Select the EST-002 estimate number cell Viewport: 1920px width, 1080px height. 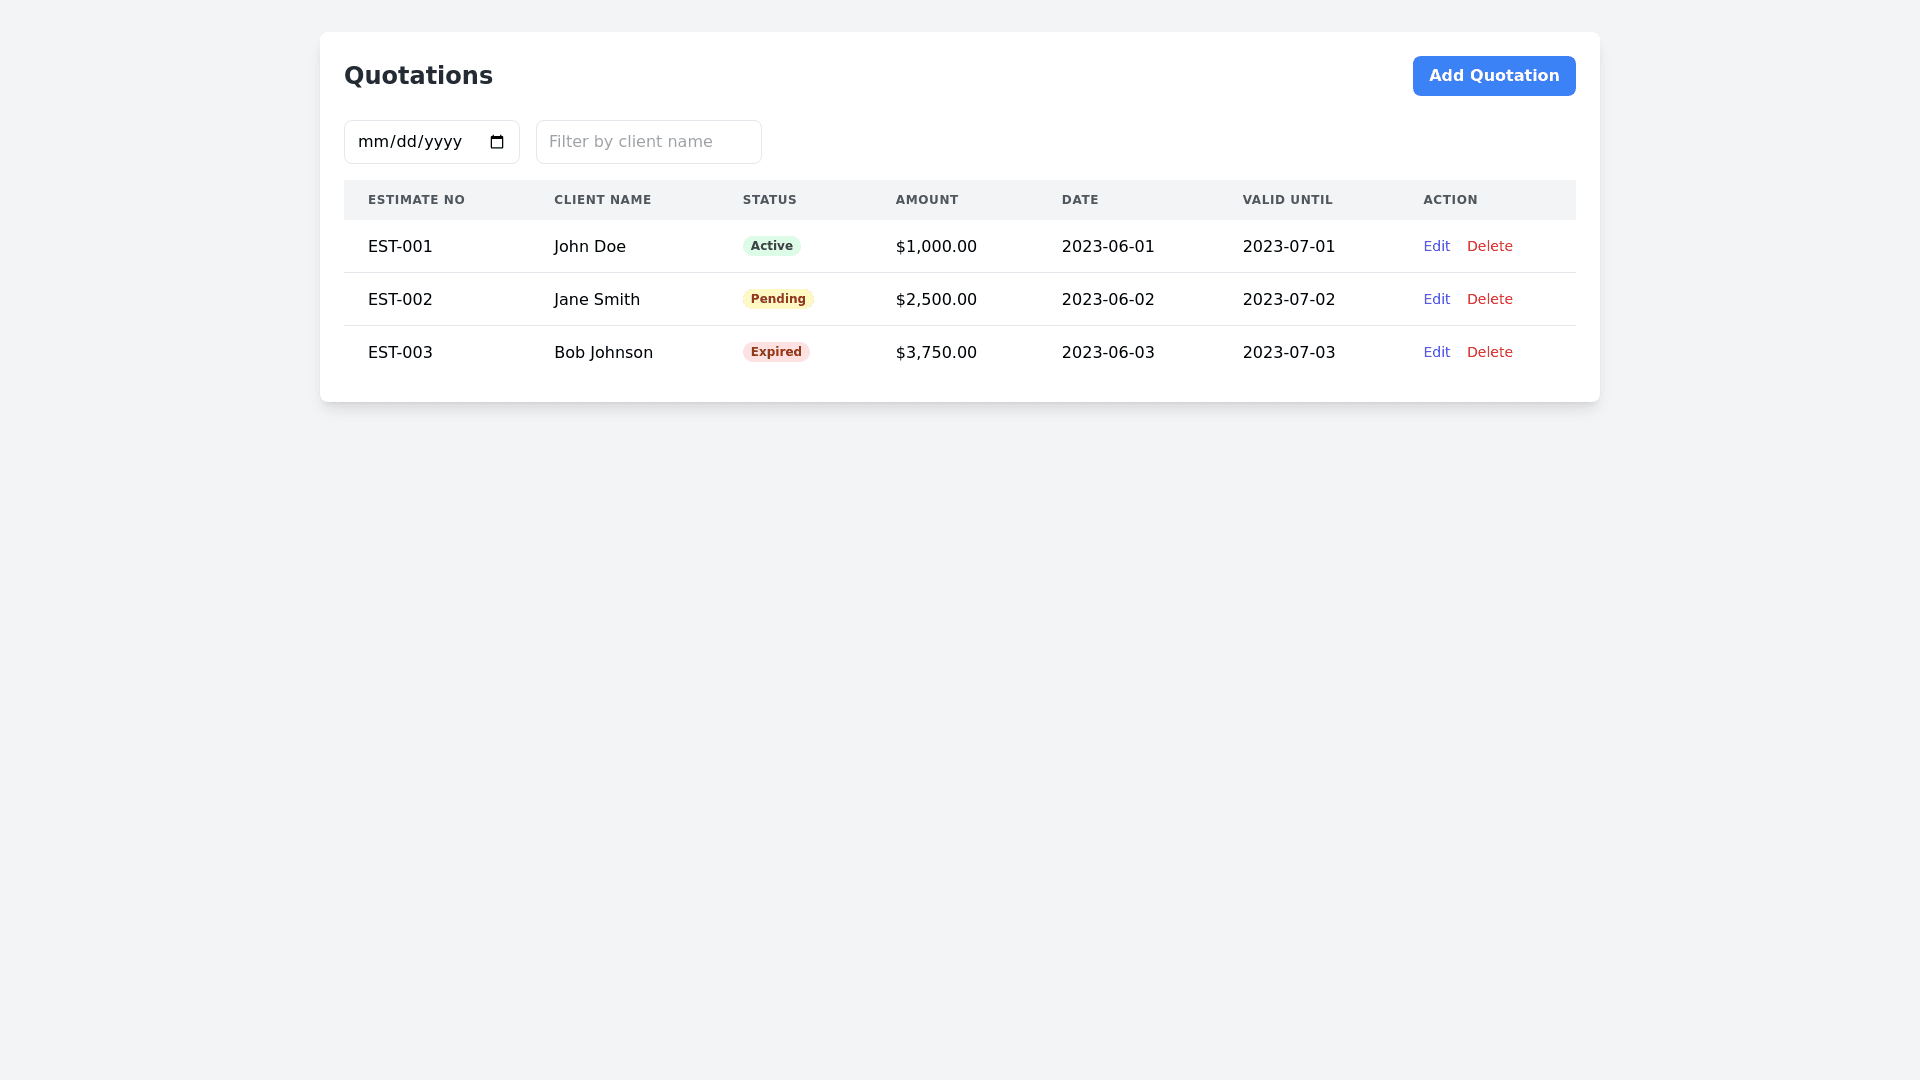point(400,299)
